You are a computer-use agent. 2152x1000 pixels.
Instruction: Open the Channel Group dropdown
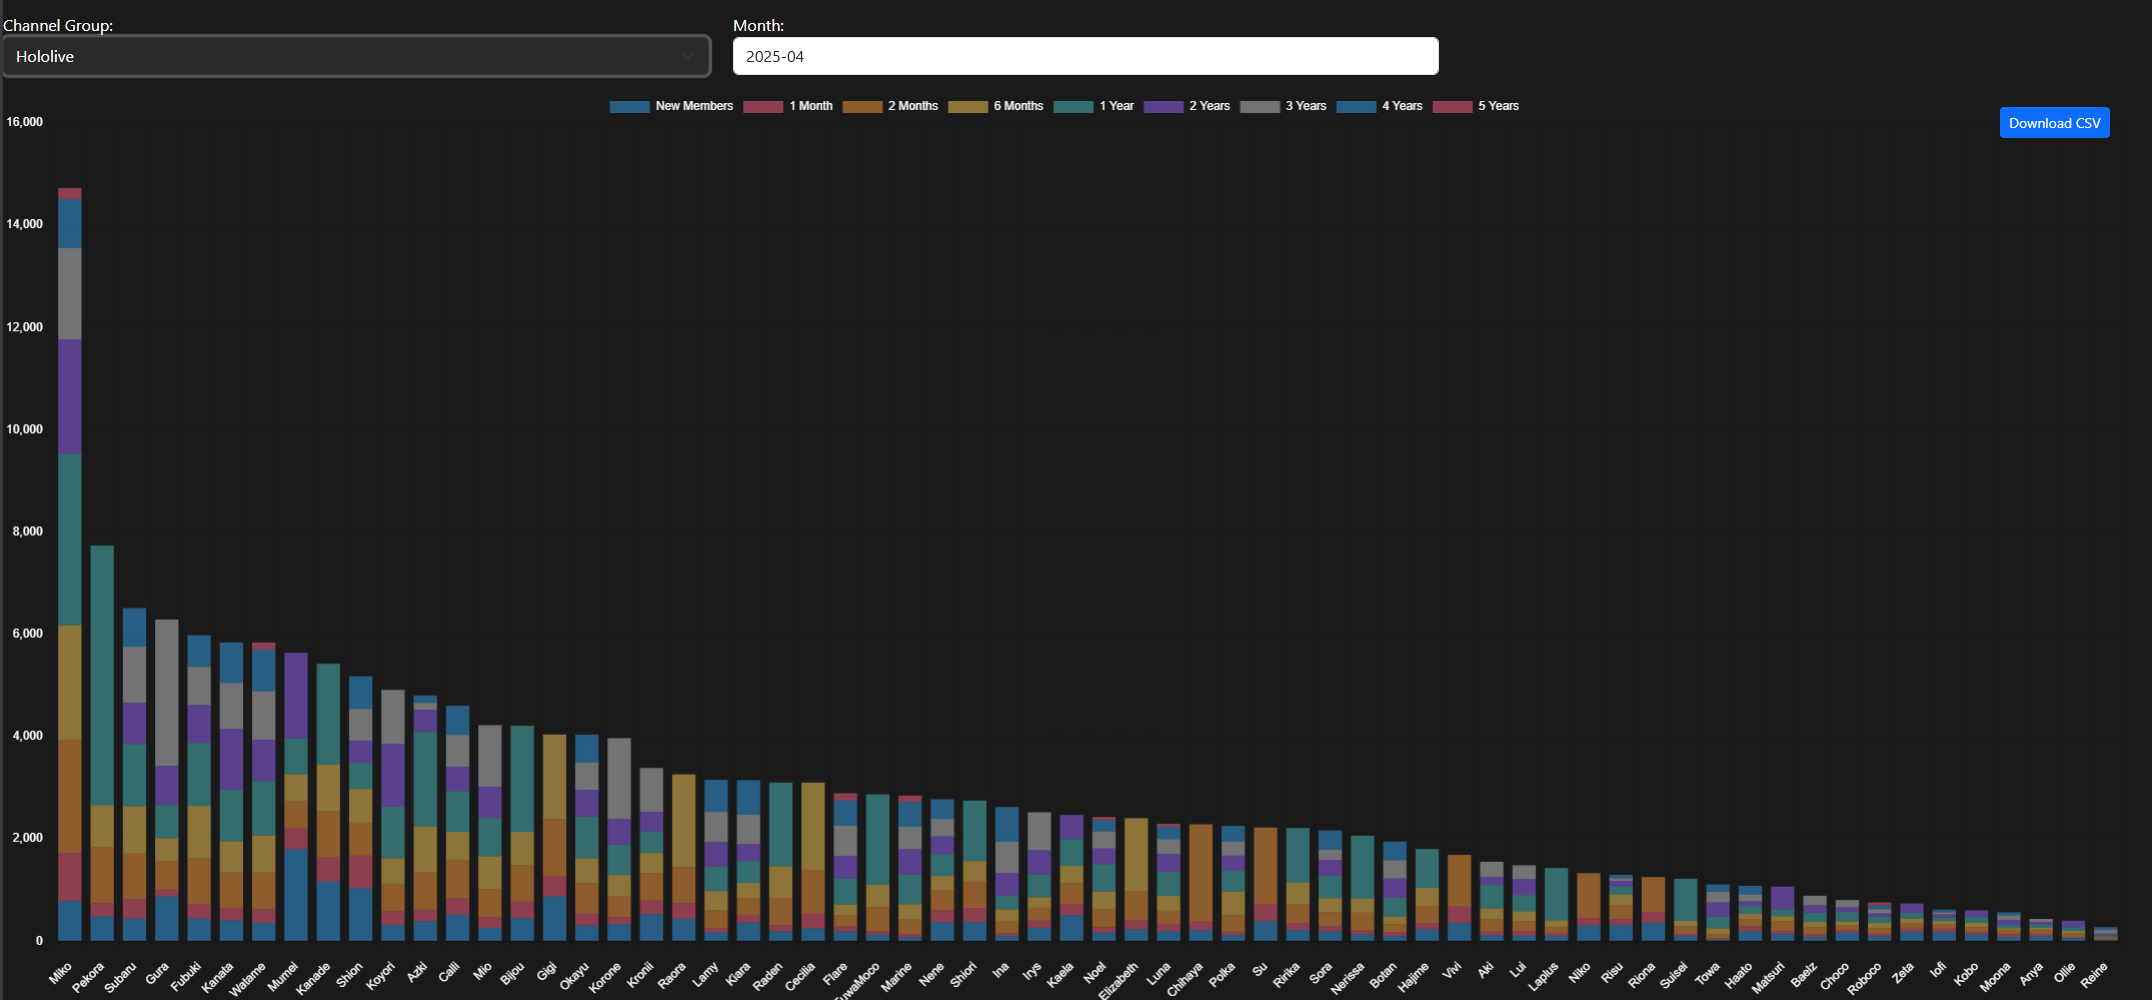[x=356, y=56]
